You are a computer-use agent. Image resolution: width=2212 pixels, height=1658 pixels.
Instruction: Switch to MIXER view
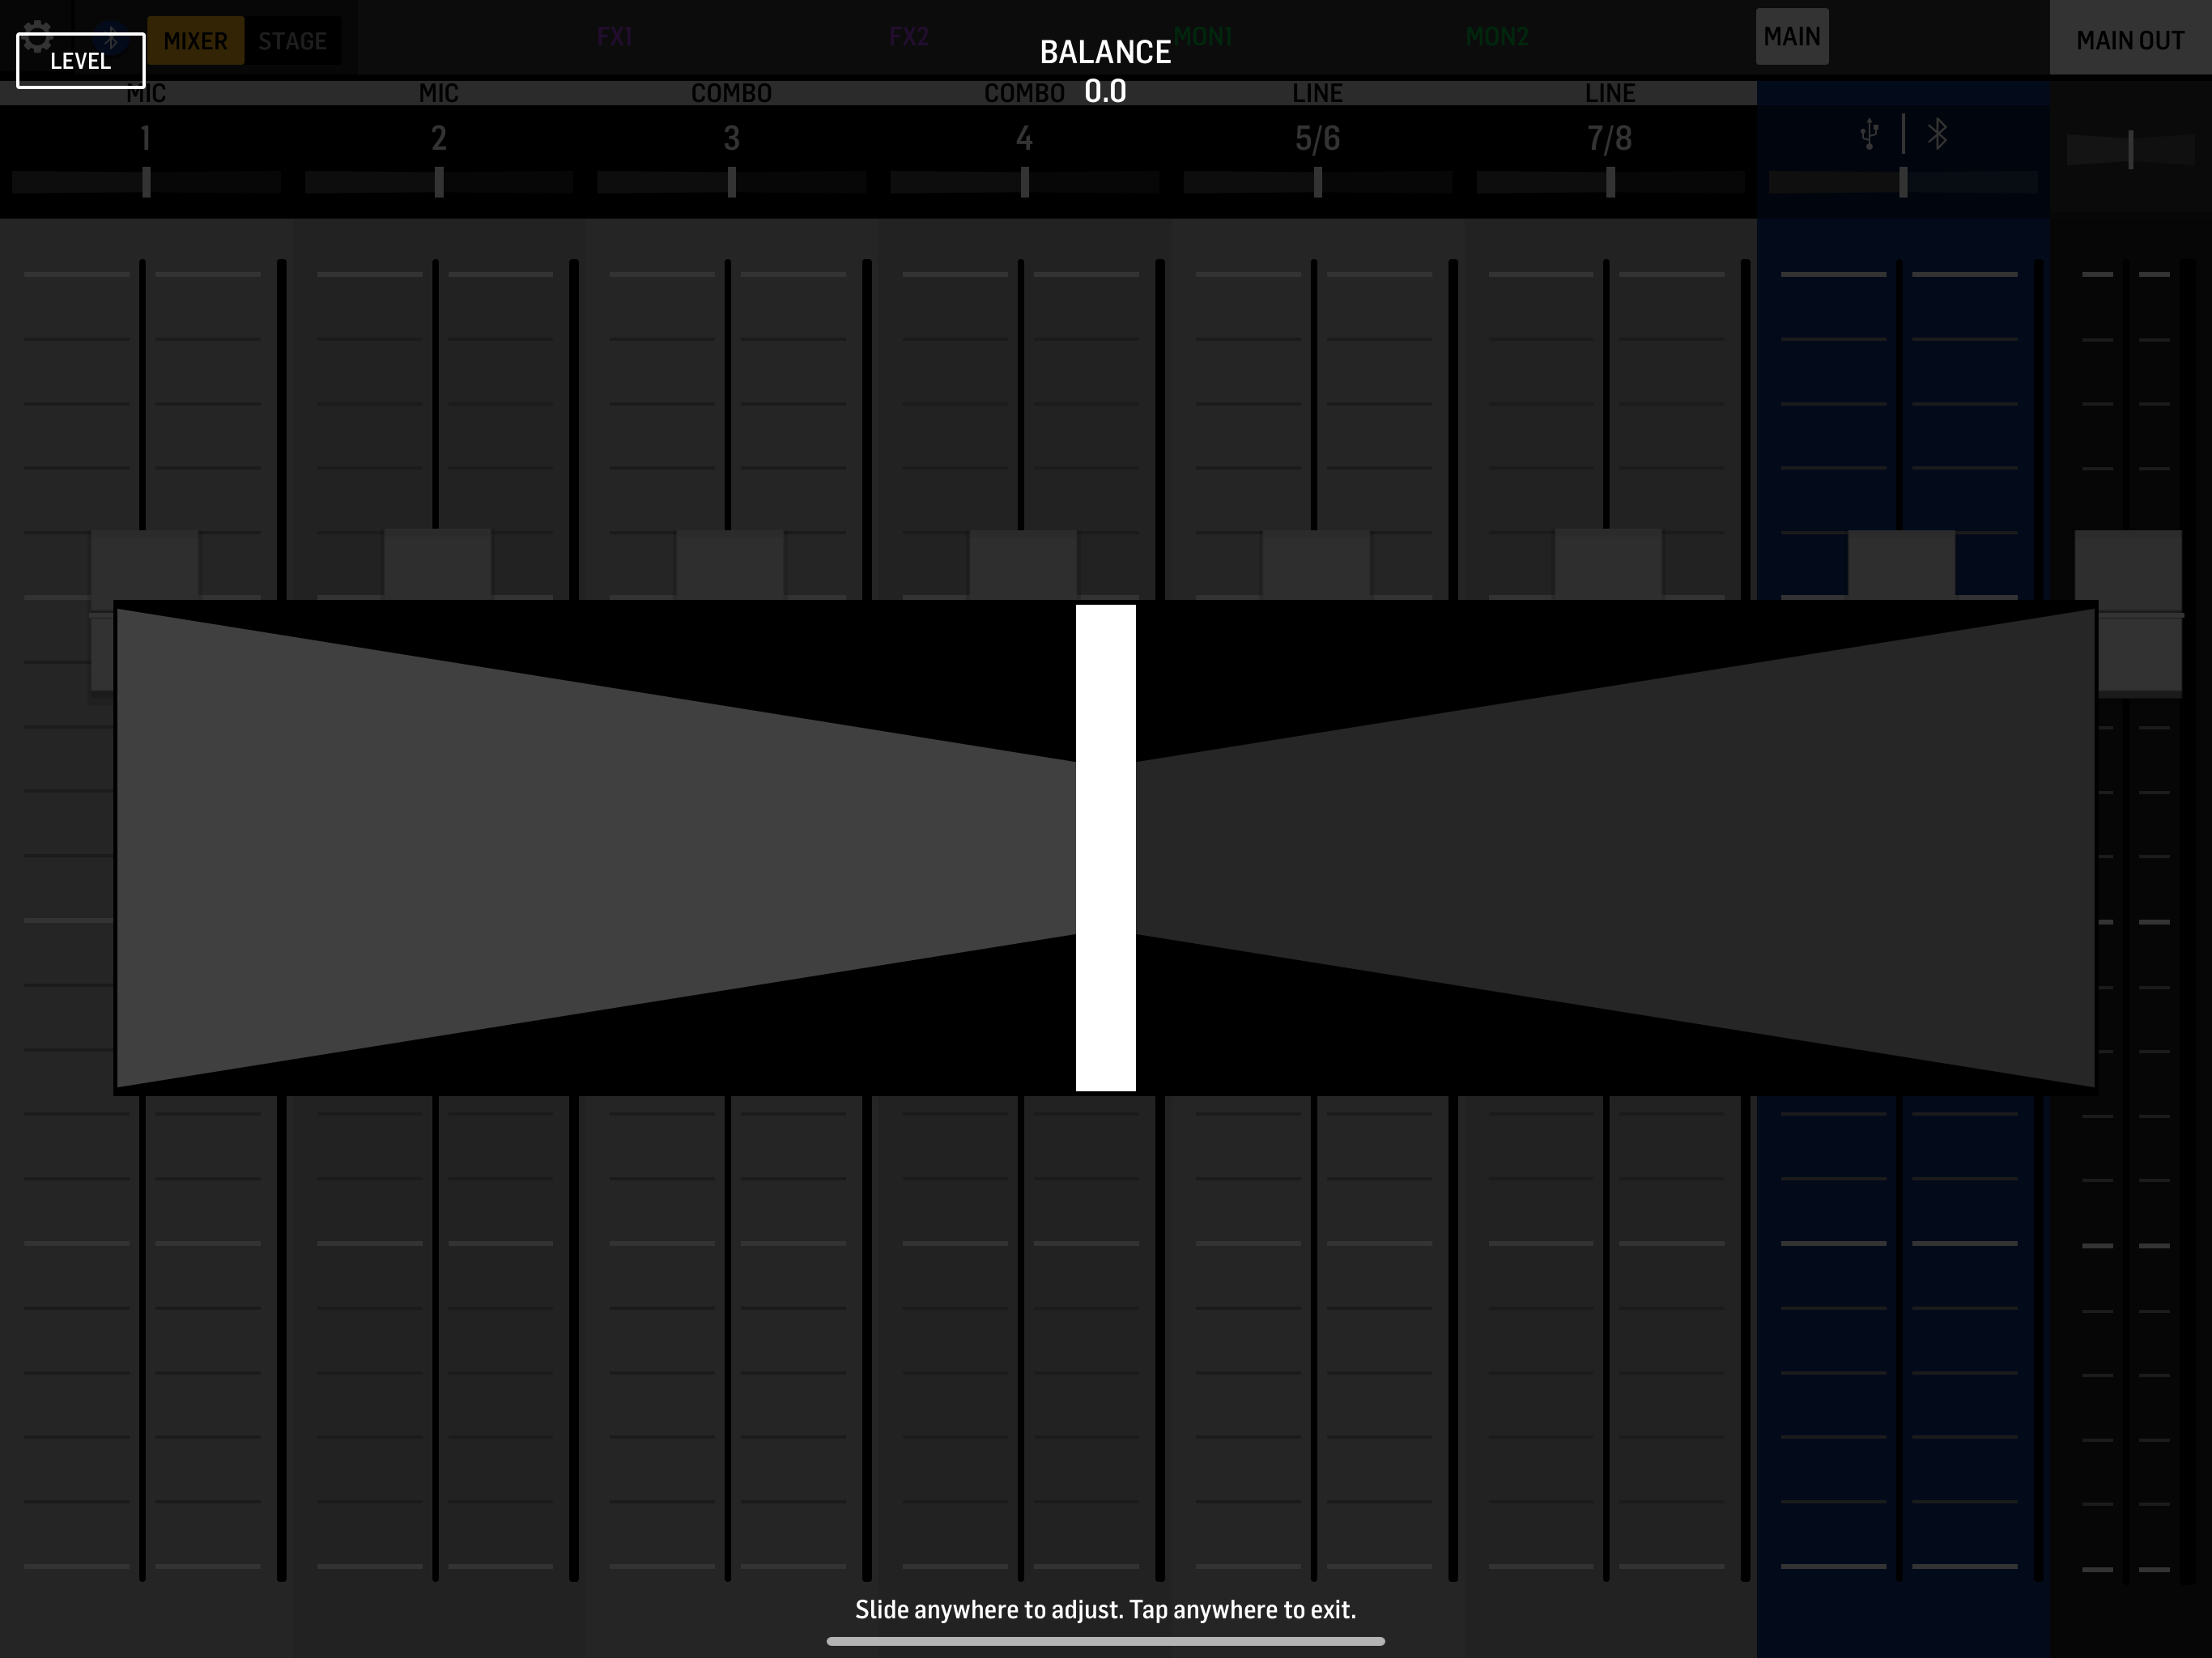click(195, 41)
